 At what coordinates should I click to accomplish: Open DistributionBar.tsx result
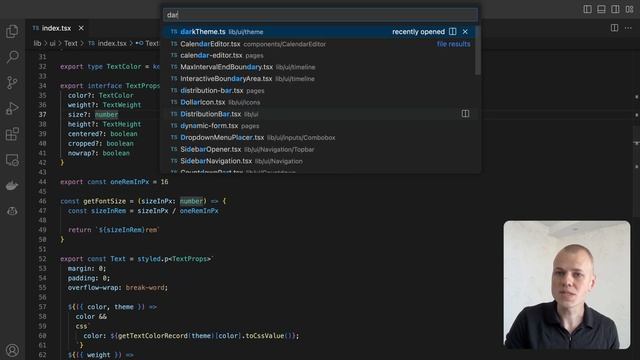coord(319,114)
